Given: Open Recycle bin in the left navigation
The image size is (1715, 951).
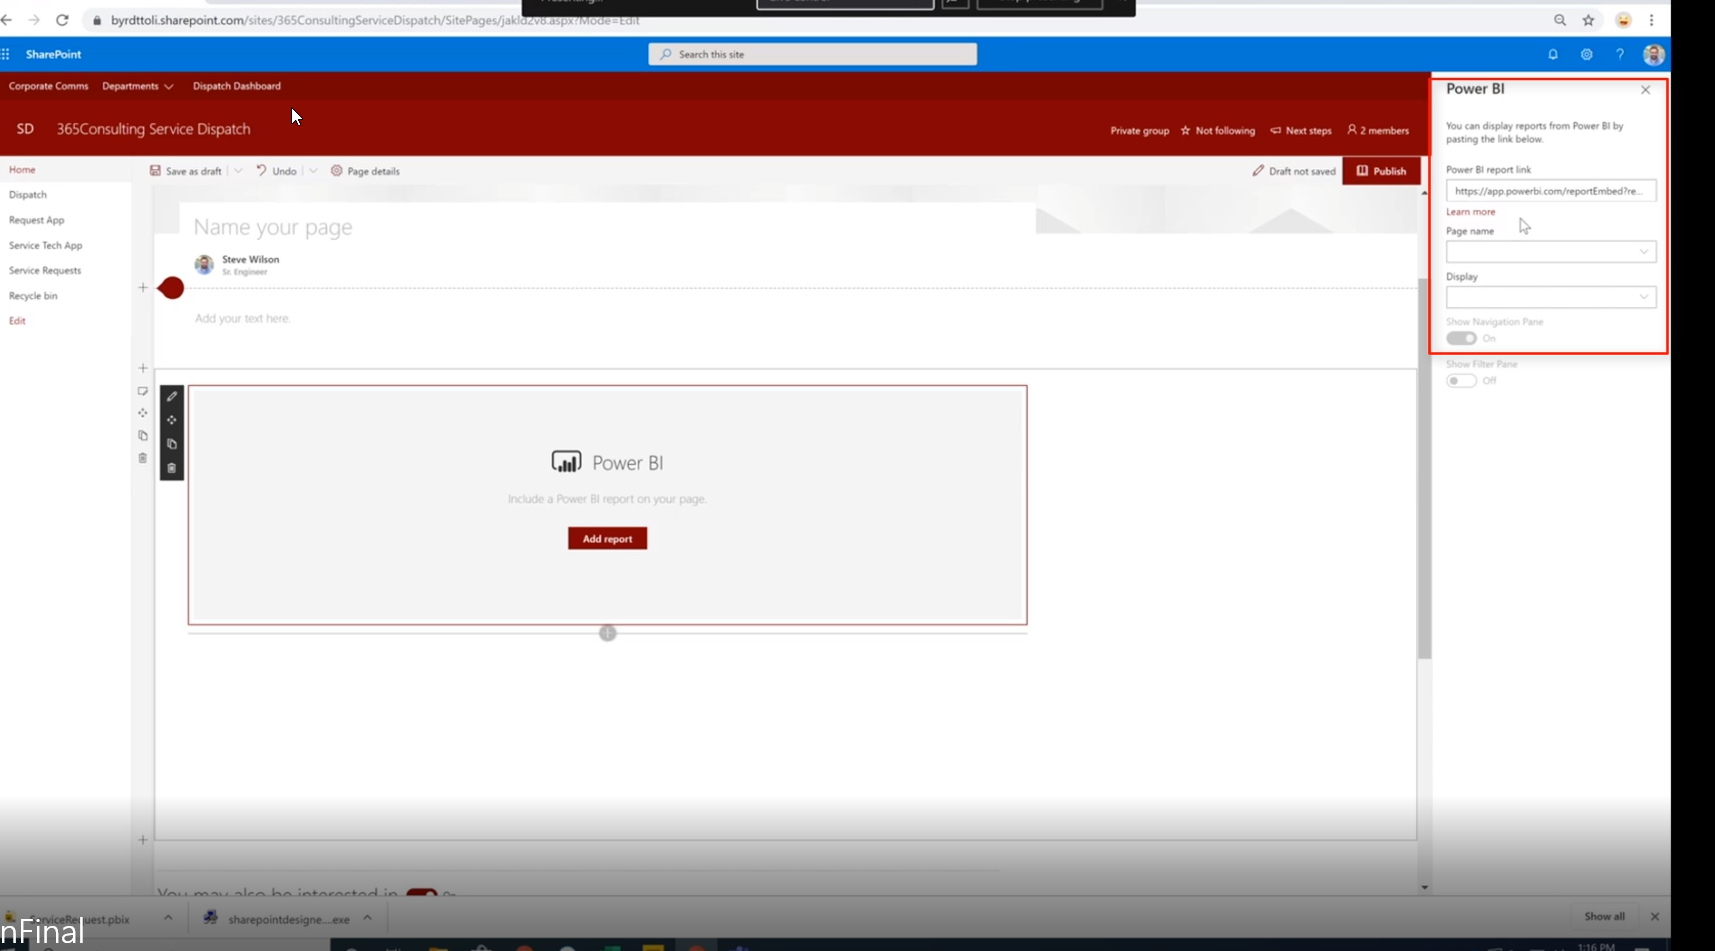Looking at the screenshot, I should click(33, 296).
